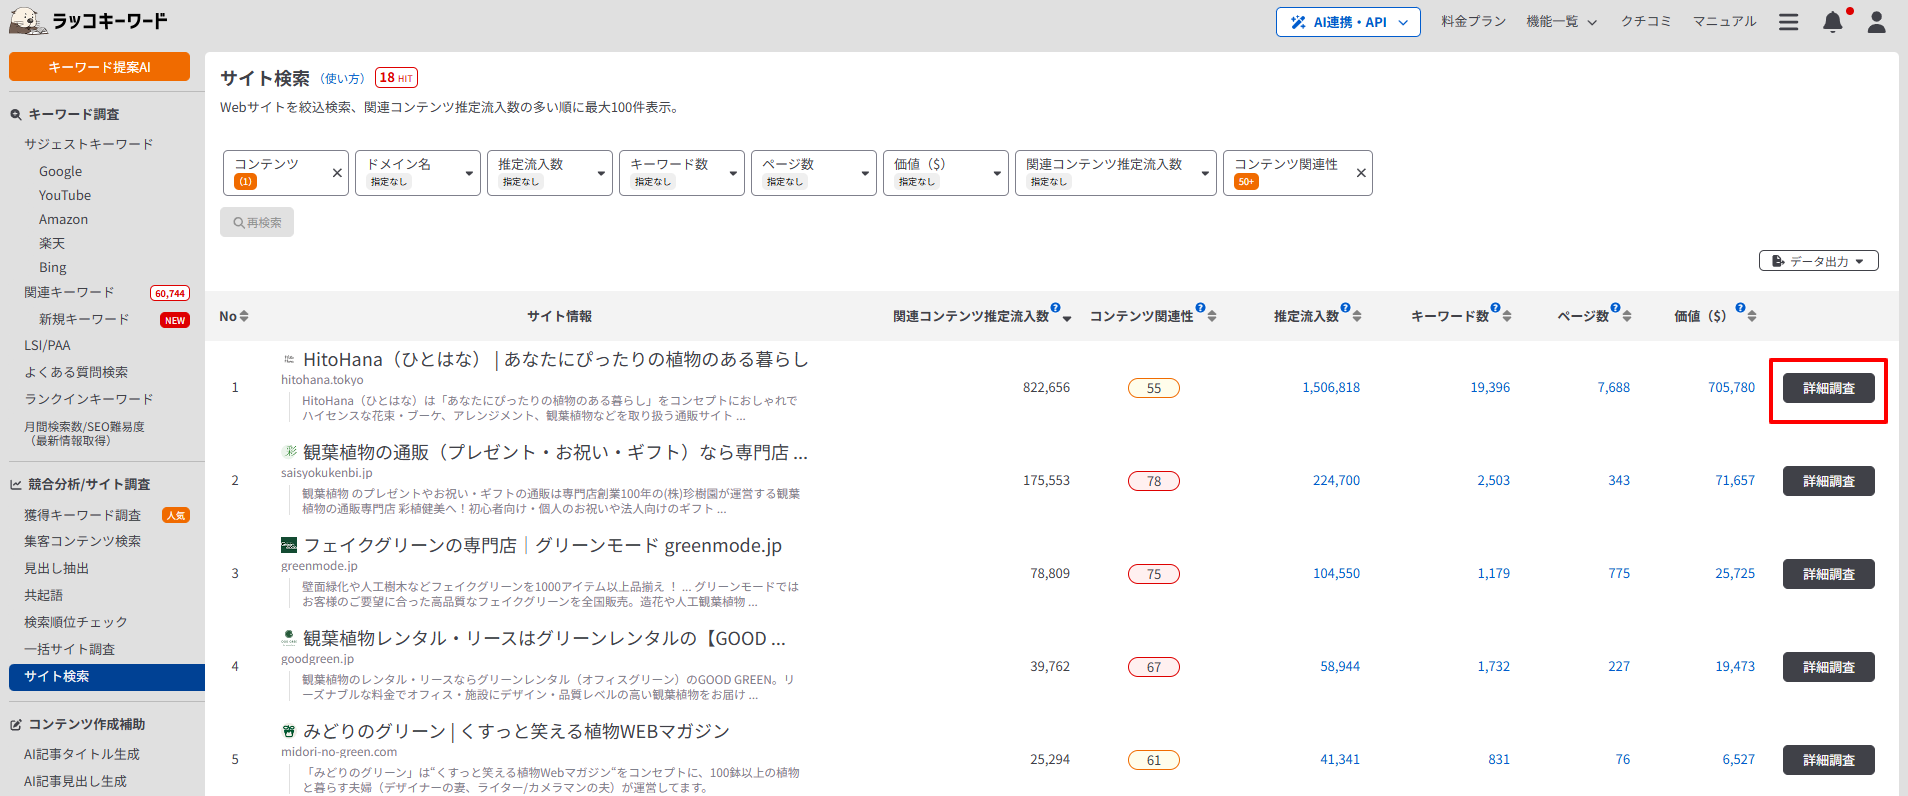The image size is (1908, 796).
Task: Open the ドメイン名 filter dropdown
Action: [x=418, y=173]
